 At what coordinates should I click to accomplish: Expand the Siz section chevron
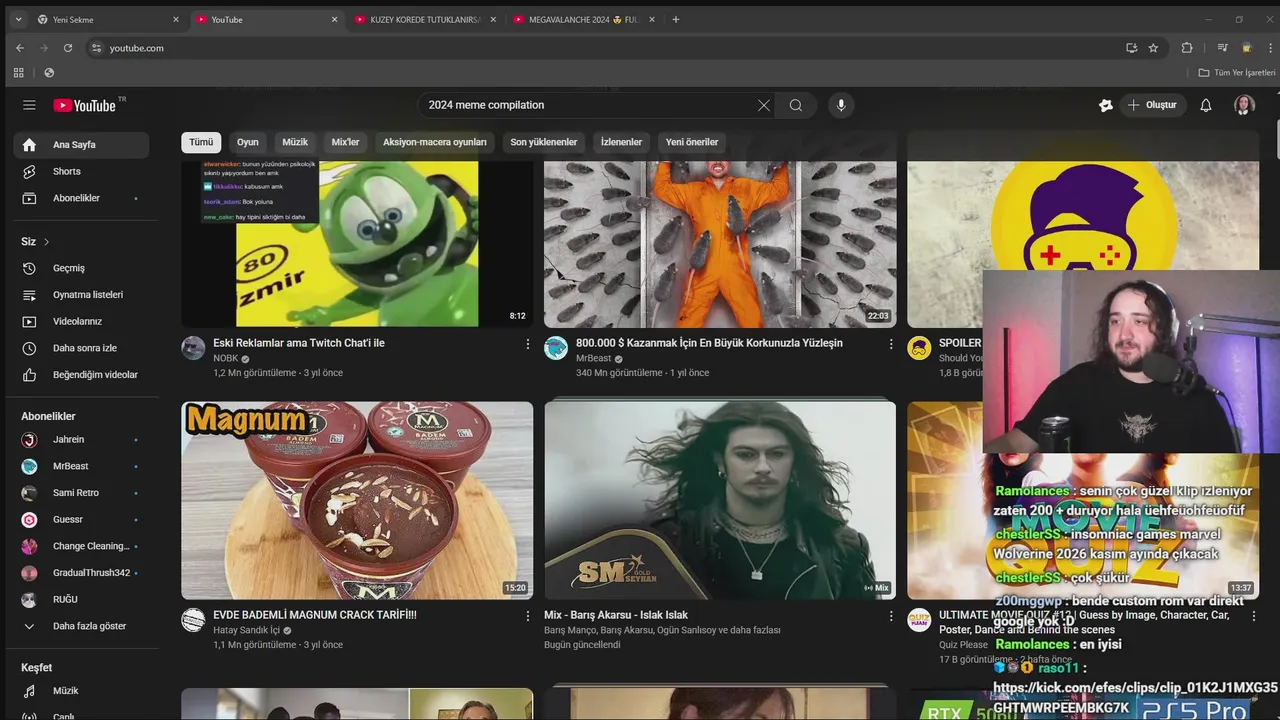click(46, 242)
